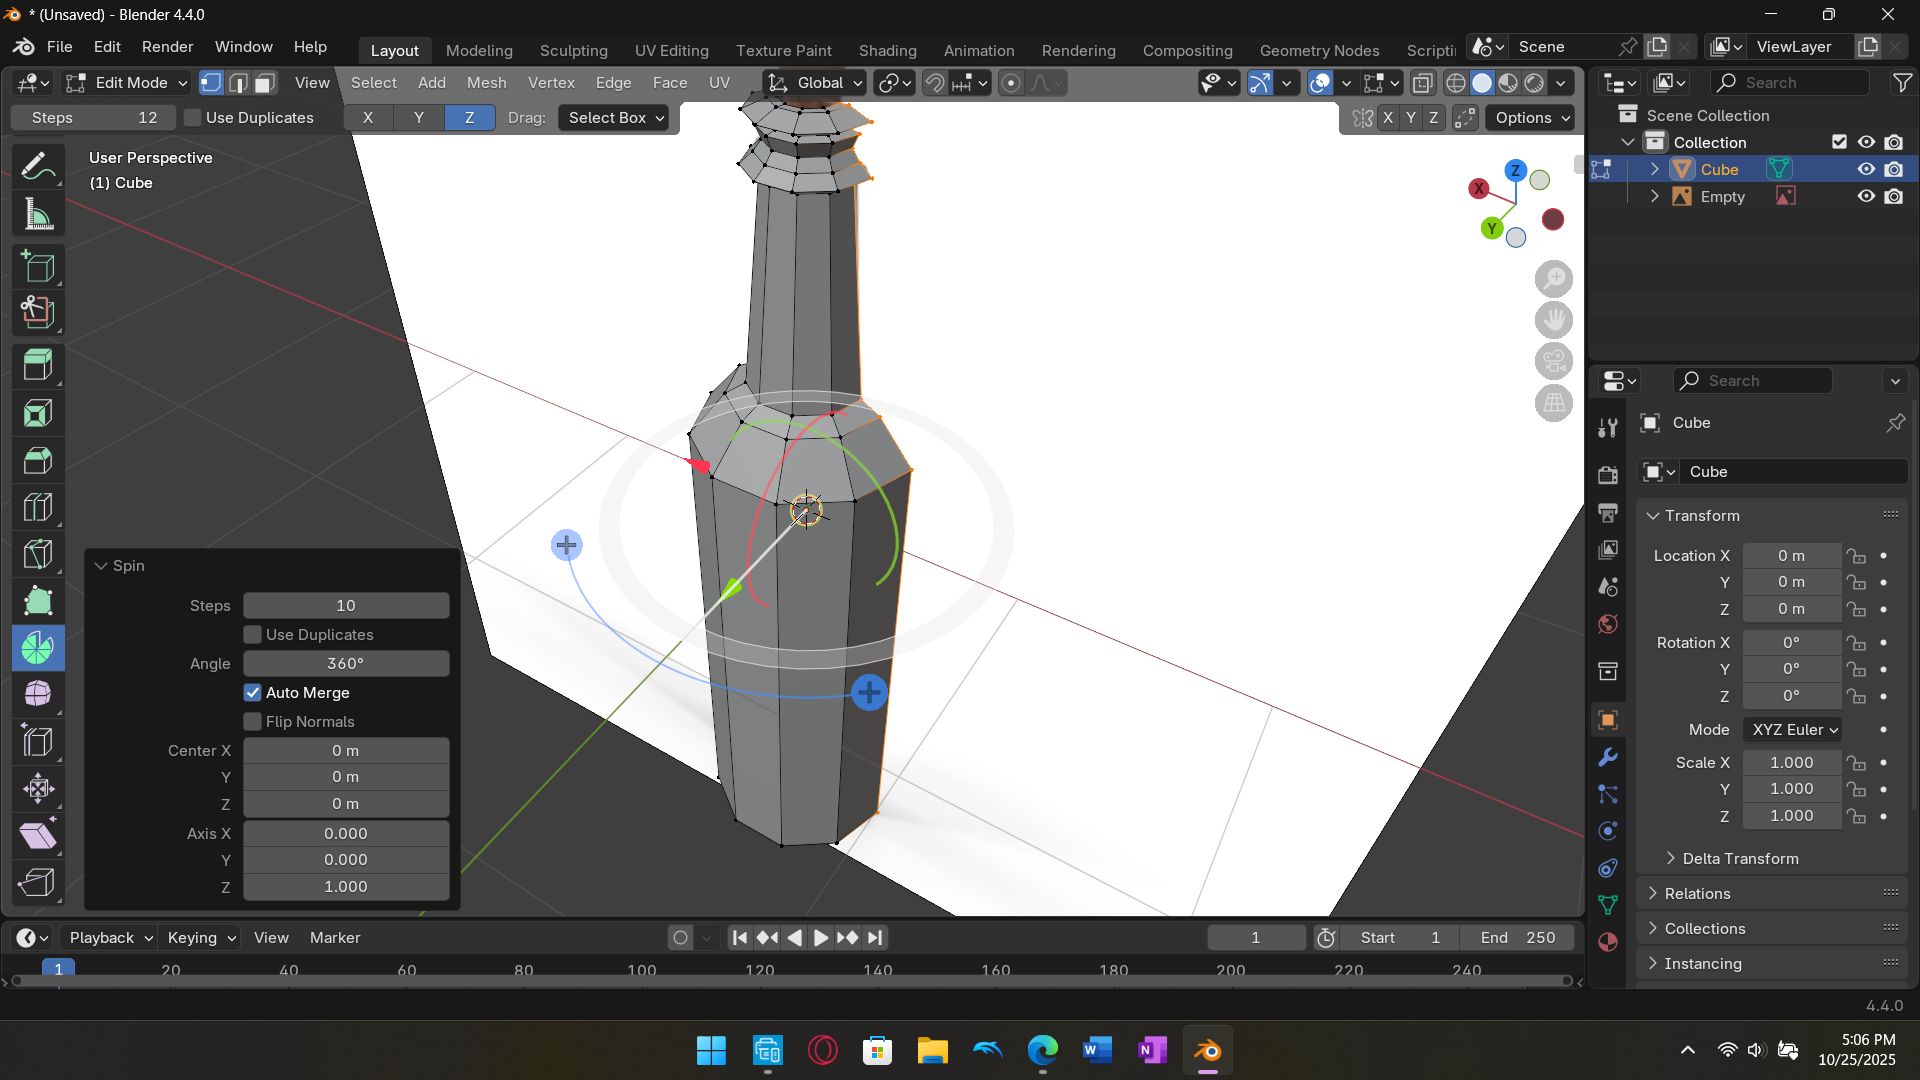Switch to Sculpting workspace tab
The width and height of the screenshot is (1920, 1080).
(x=573, y=50)
